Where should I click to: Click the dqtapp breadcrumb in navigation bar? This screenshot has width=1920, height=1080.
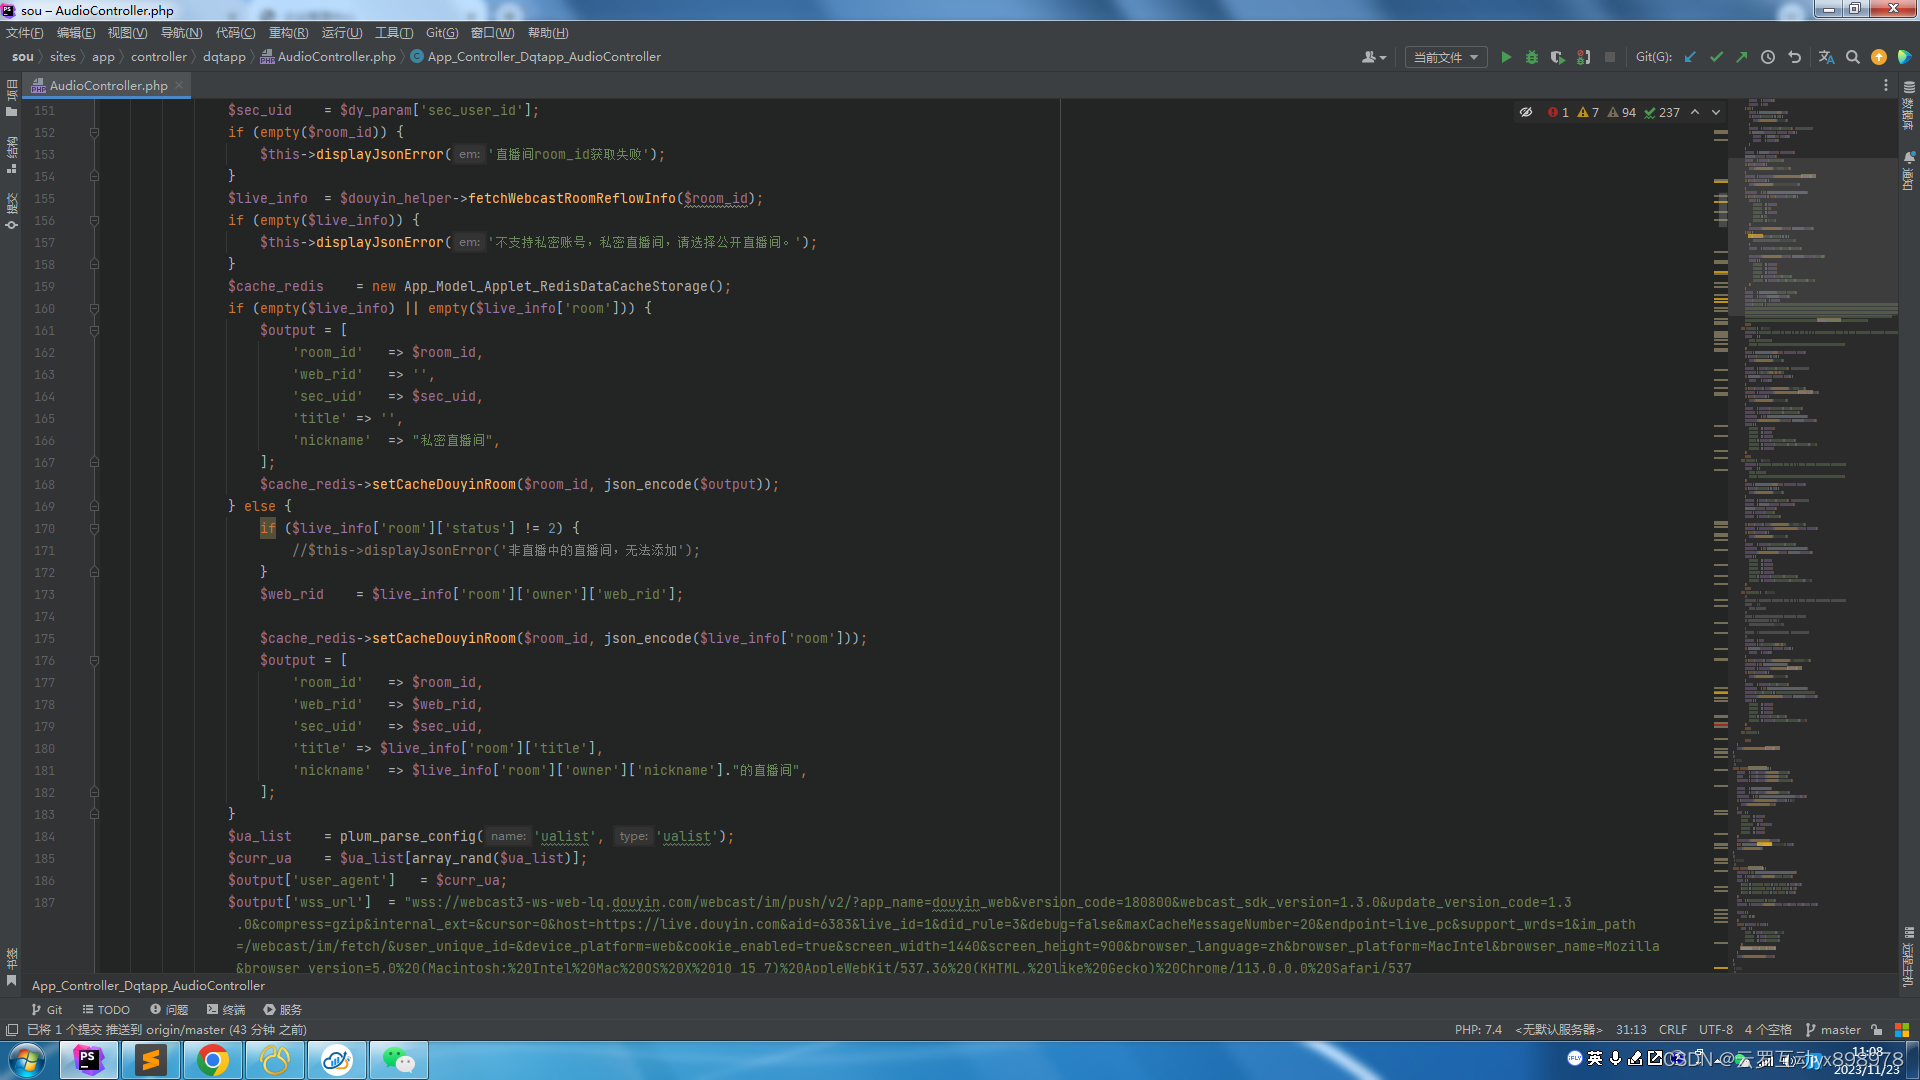pos(224,57)
